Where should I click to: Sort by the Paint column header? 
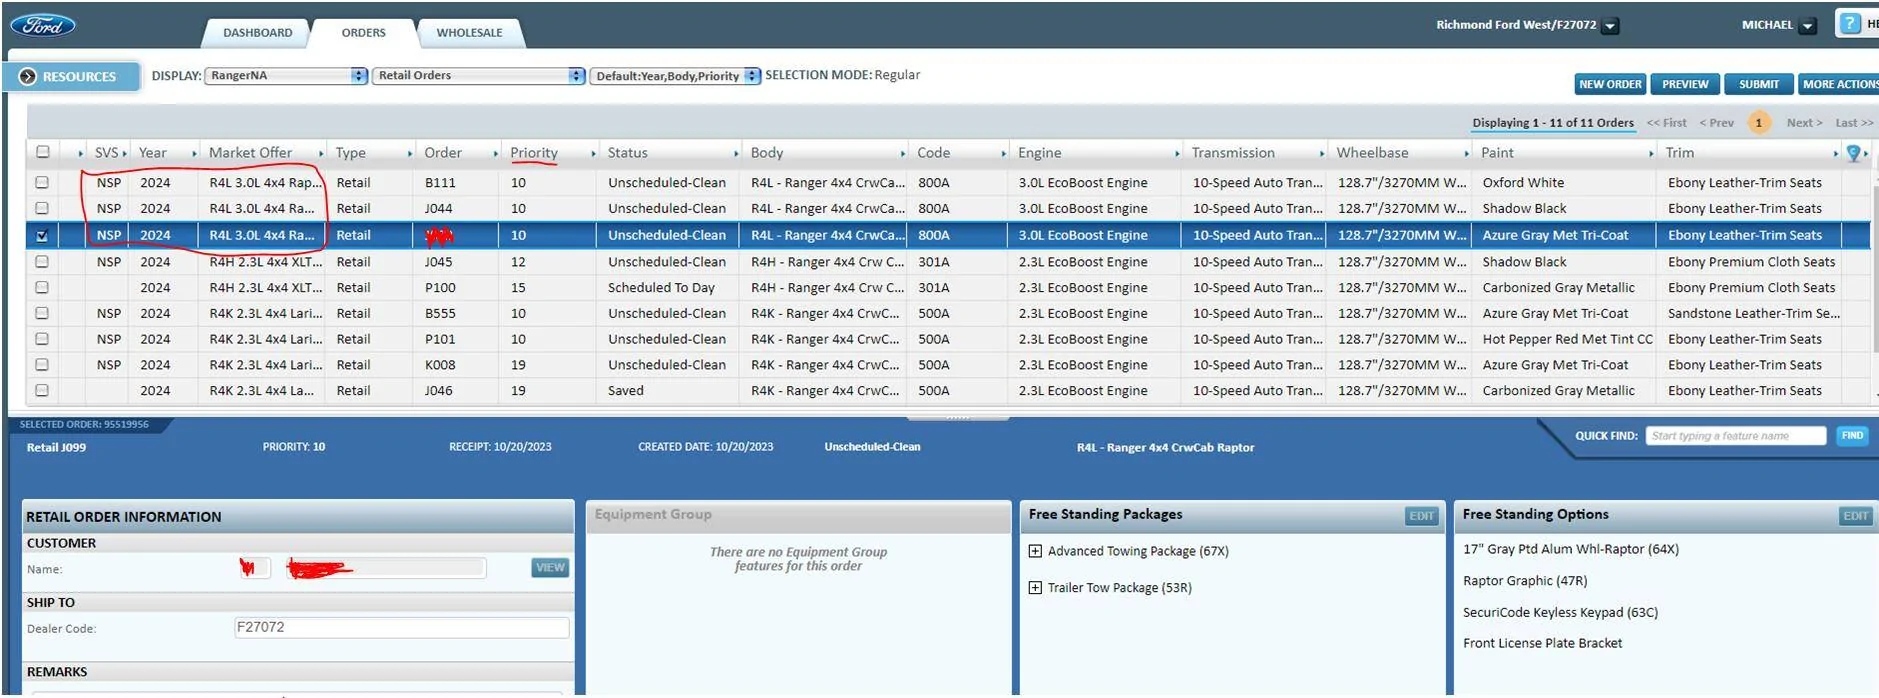point(1497,153)
